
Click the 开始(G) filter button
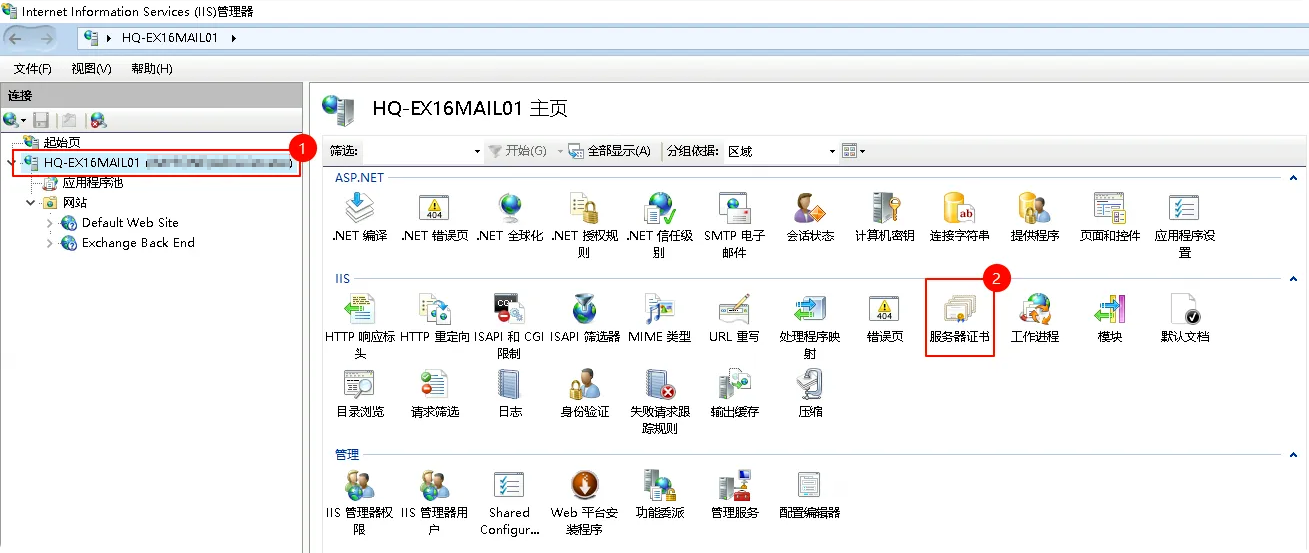coord(519,151)
